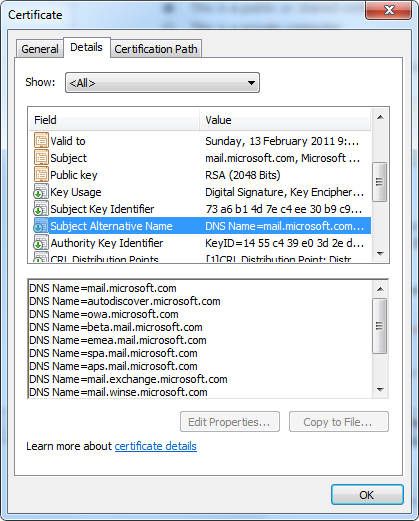Click the value pane scroll up arrow
Image resolution: width=419 pixels, height=521 pixels.
click(x=380, y=289)
